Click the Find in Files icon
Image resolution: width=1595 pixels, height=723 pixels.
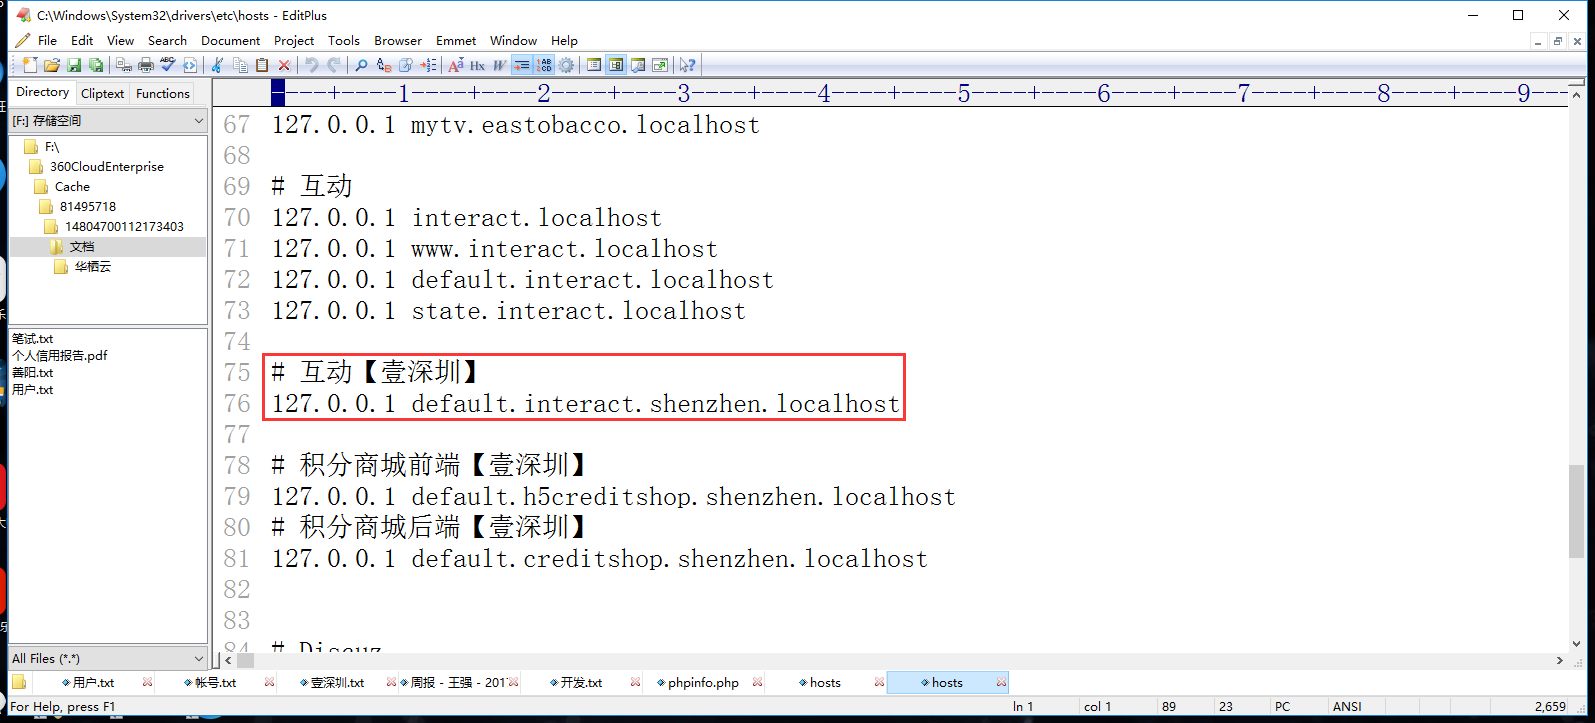(x=406, y=65)
